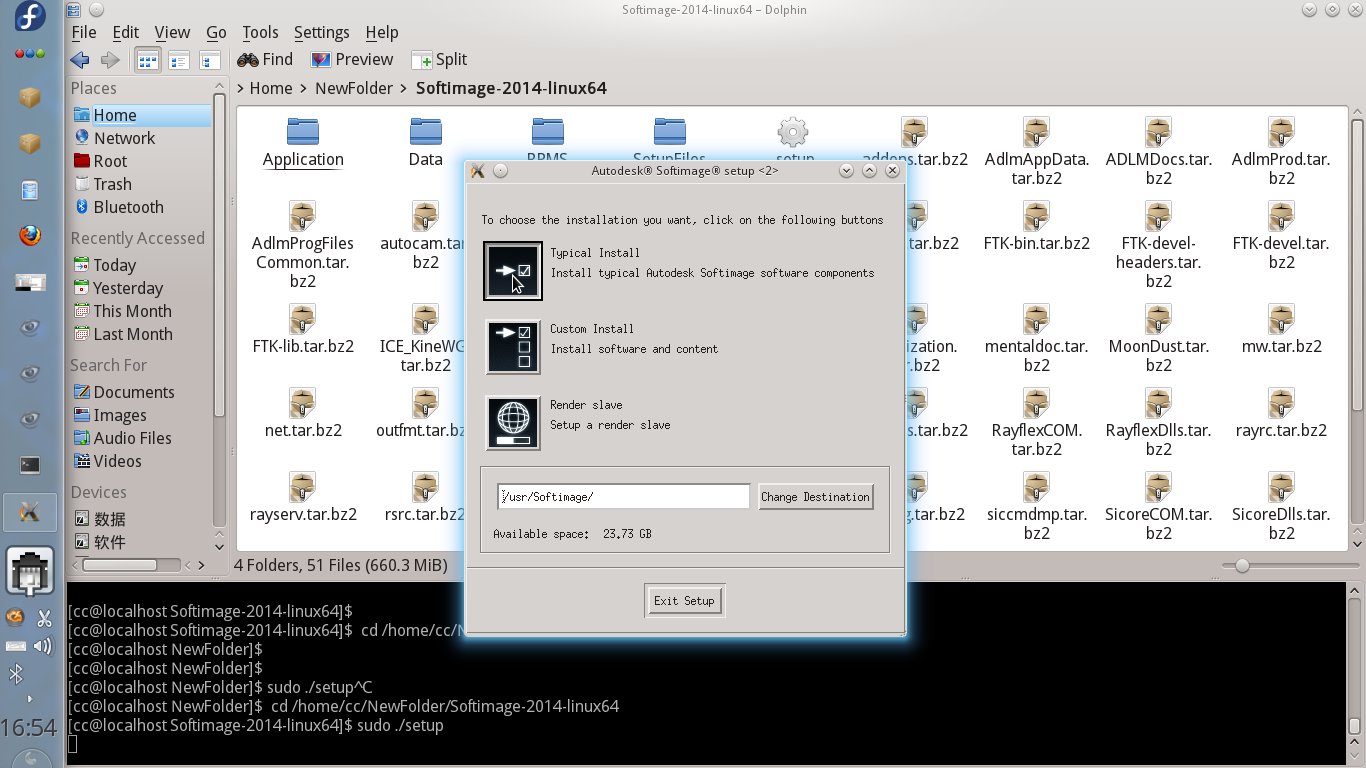1366x768 pixels.
Task: Select the SicoreDlls.tar.bz2 archive icon
Action: click(x=1282, y=486)
